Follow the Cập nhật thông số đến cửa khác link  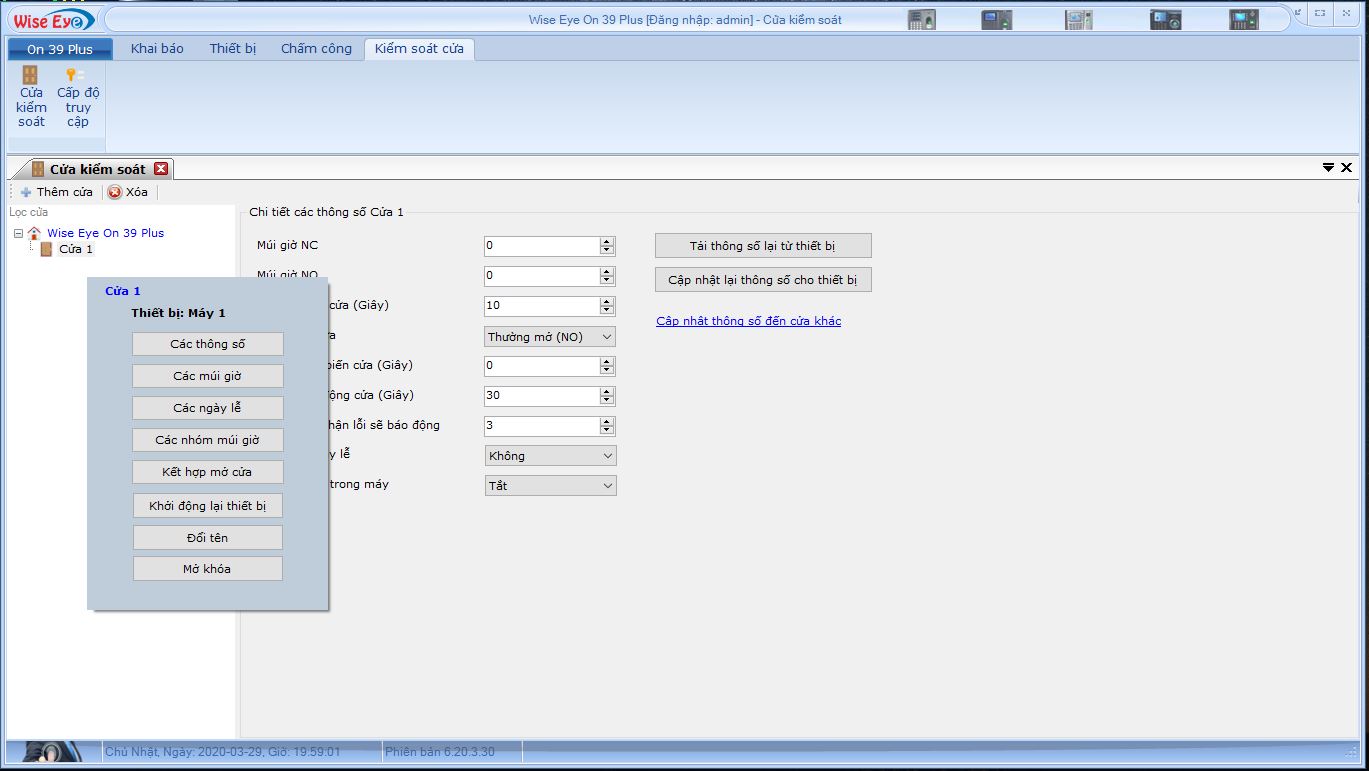(x=748, y=321)
